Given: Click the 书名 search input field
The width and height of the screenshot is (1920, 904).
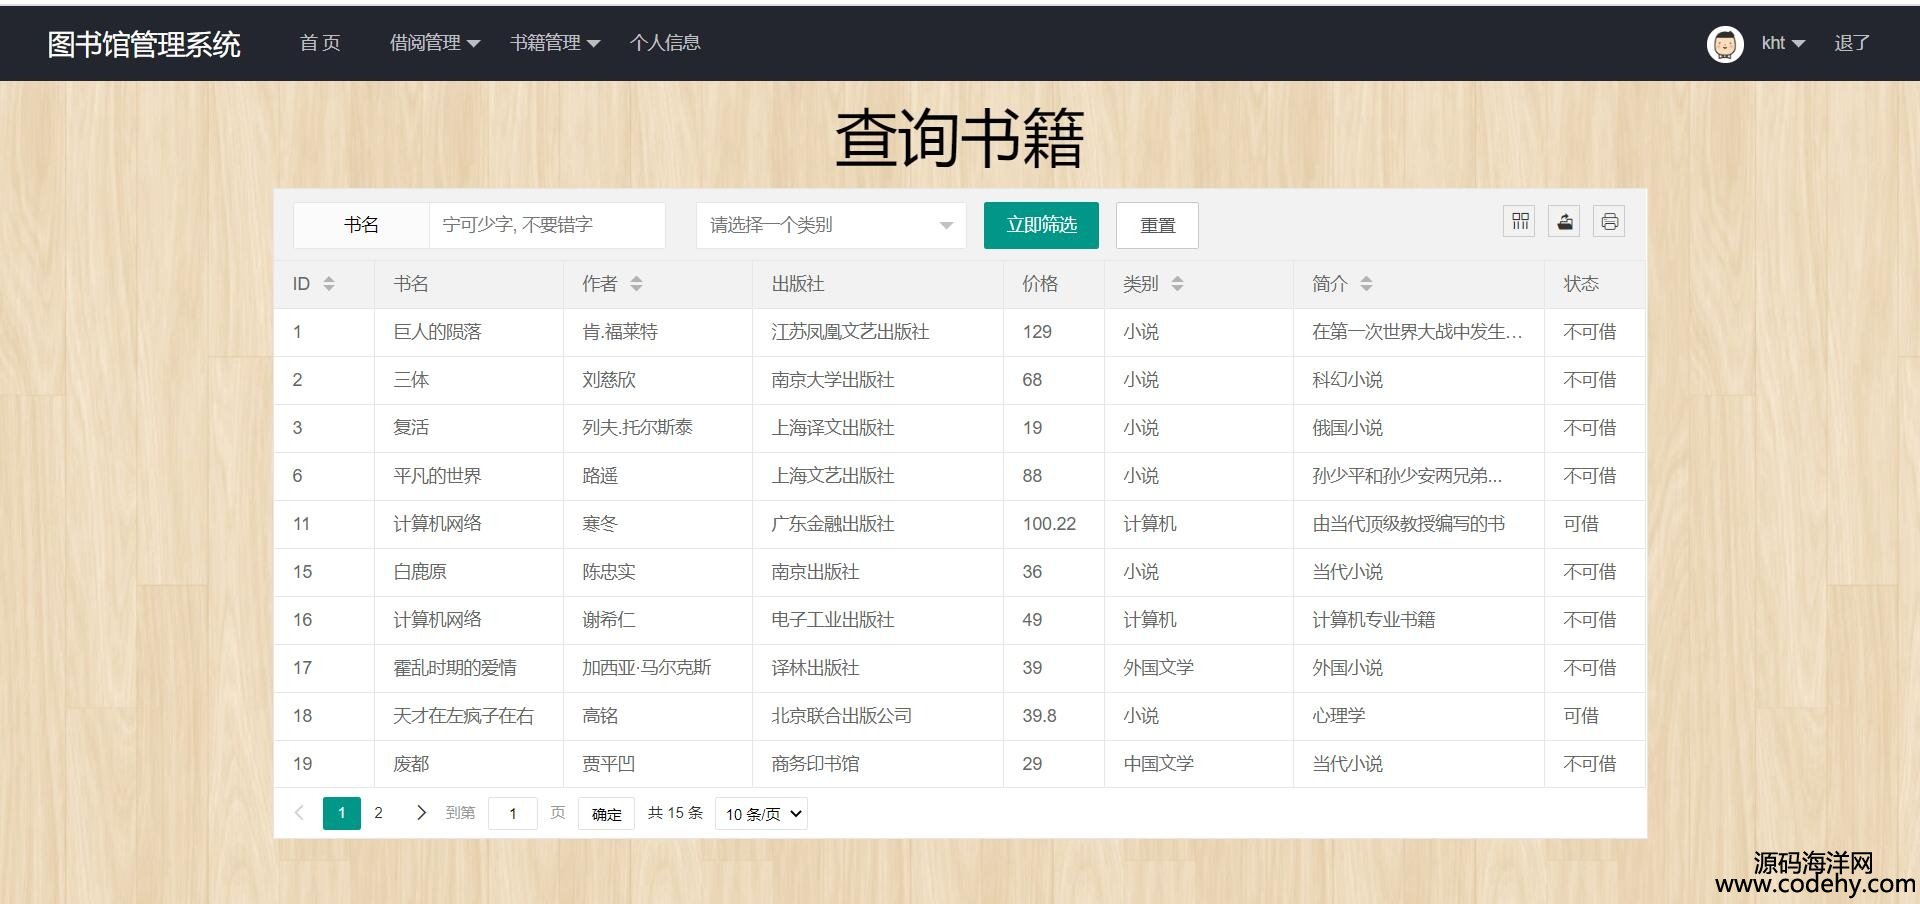Looking at the screenshot, I should pos(546,225).
